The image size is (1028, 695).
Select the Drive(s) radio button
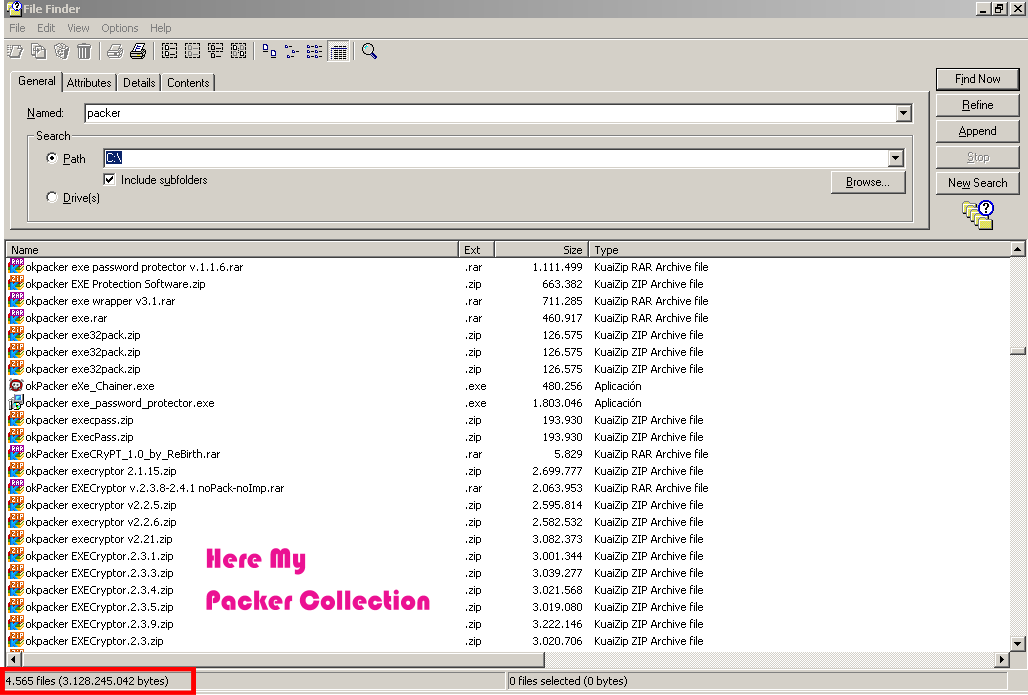[x=52, y=198]
